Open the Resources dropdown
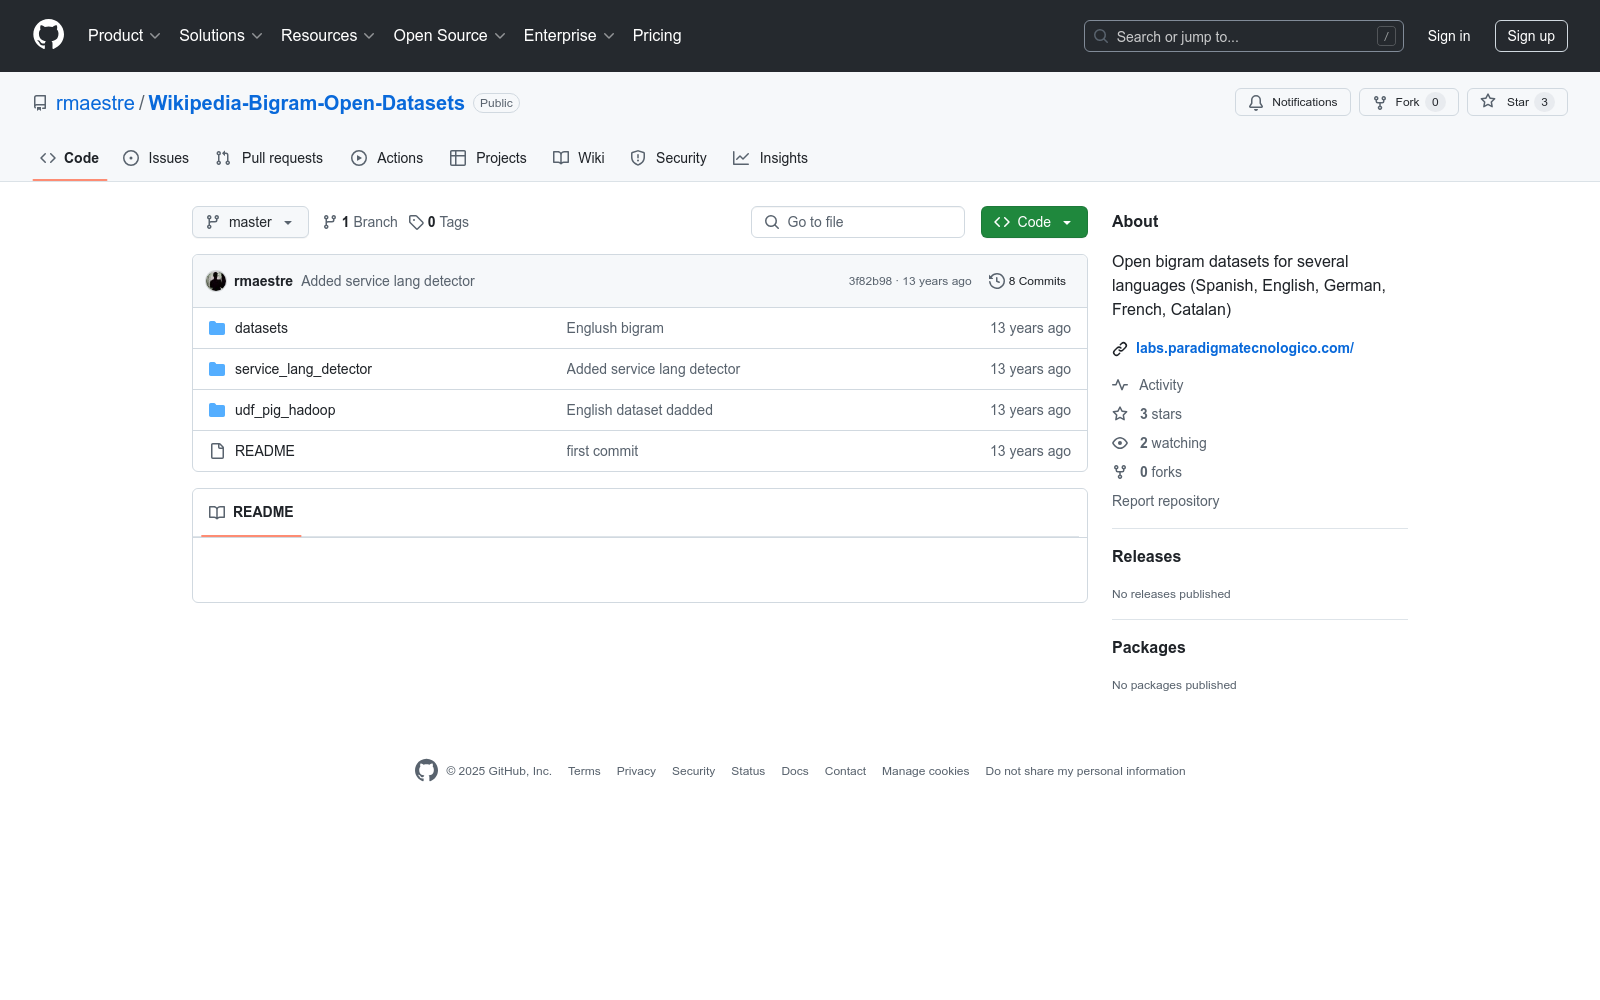Screen dimensions: 1600x1000 click(x=328, y=36)
